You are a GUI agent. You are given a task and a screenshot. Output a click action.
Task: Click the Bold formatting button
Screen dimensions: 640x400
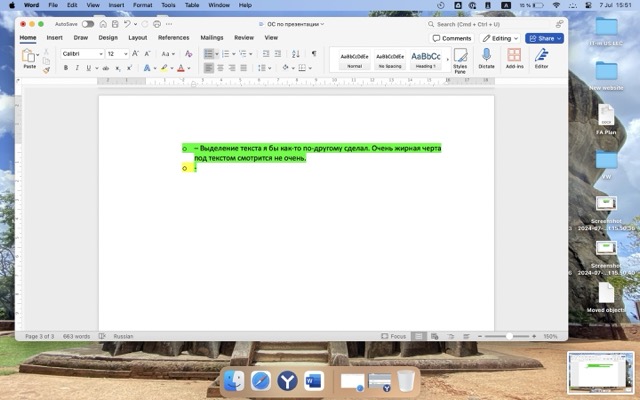tap(66, 68)
